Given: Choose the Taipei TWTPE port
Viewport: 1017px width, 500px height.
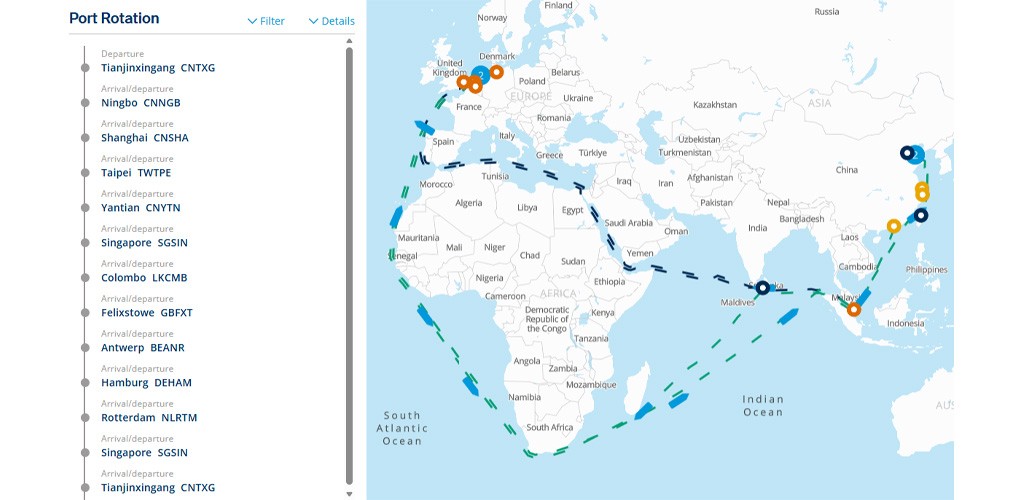Looking at the screenshot, I should click(x=136, y=173).
